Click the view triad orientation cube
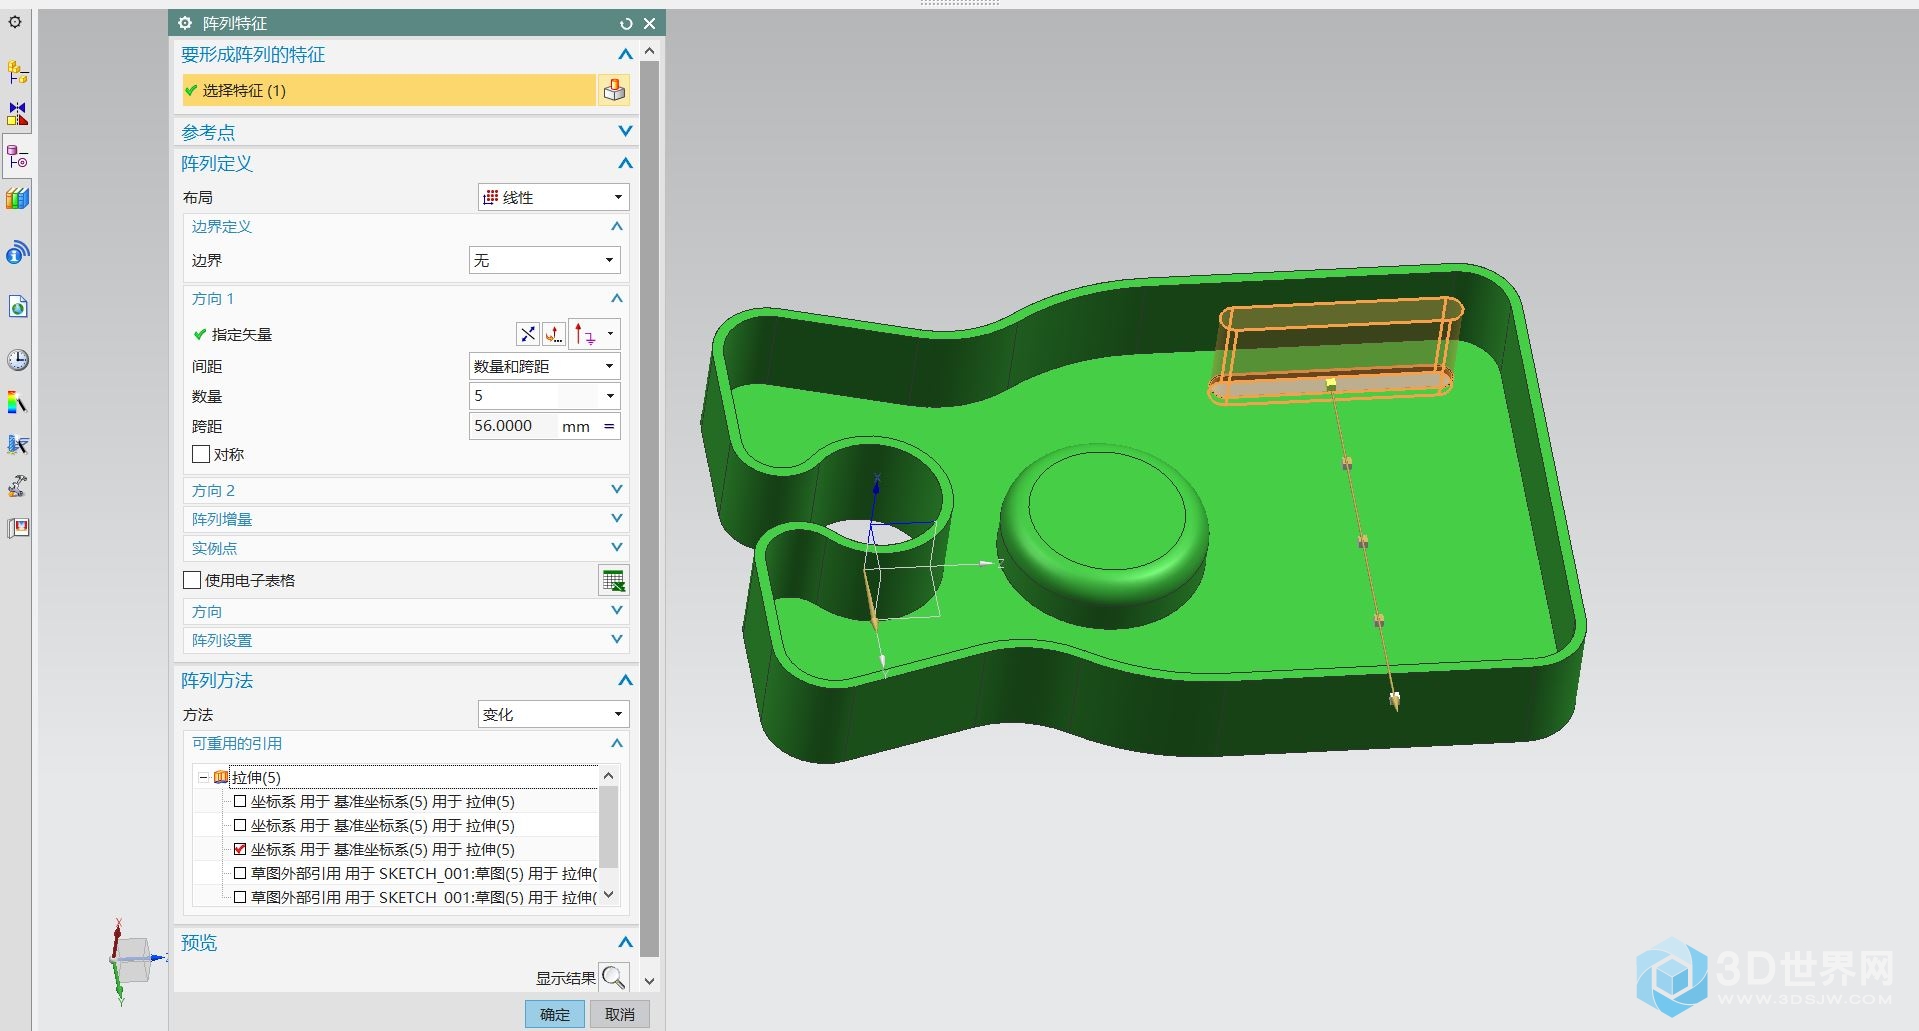Screen dimensions: 1919x1031 pyautogui.click(x=133, y=959)
